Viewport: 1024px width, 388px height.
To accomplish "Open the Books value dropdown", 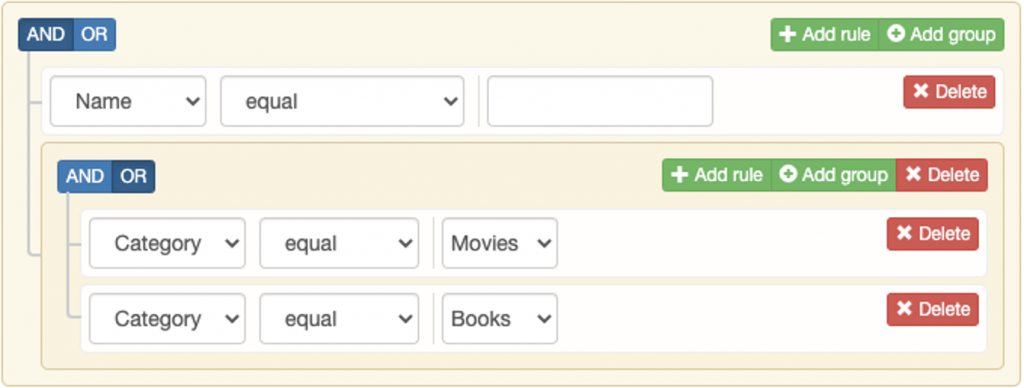I will [500, 319].
